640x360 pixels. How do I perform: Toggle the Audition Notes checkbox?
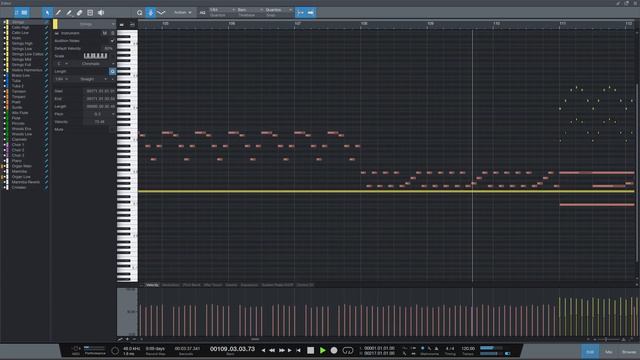(112, 41)
